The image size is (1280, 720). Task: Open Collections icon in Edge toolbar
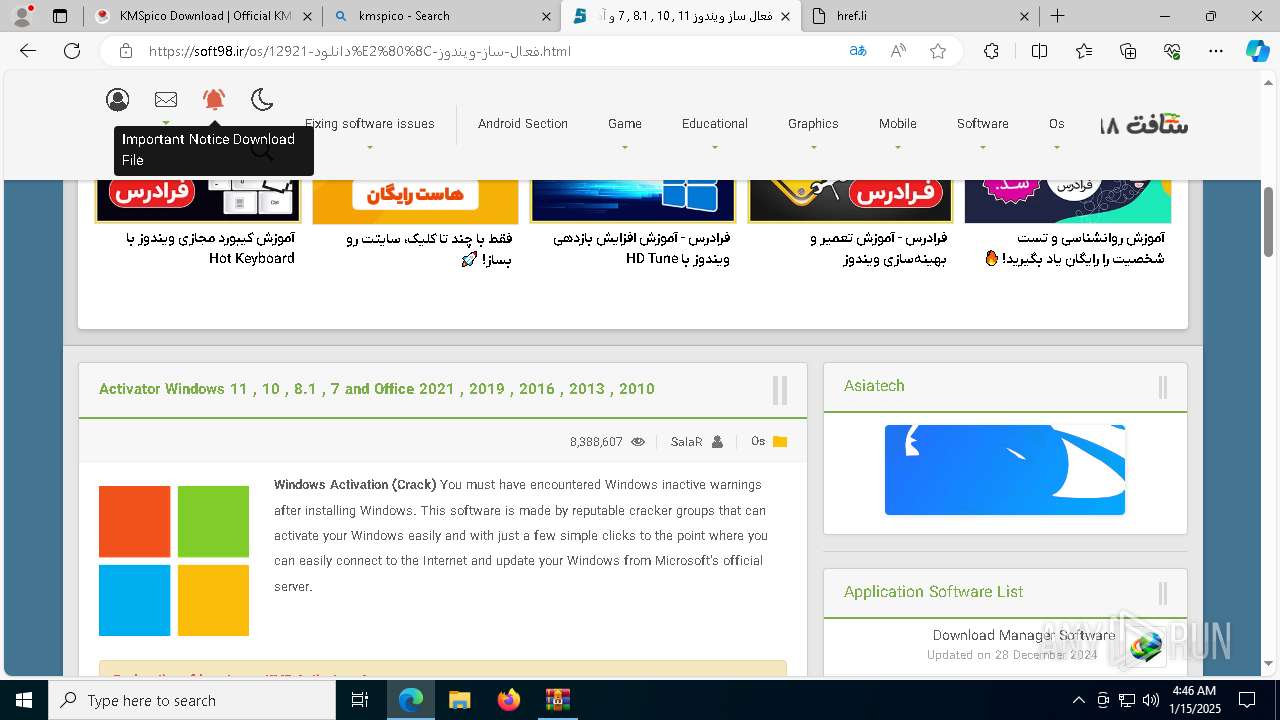pos(1128,51)
